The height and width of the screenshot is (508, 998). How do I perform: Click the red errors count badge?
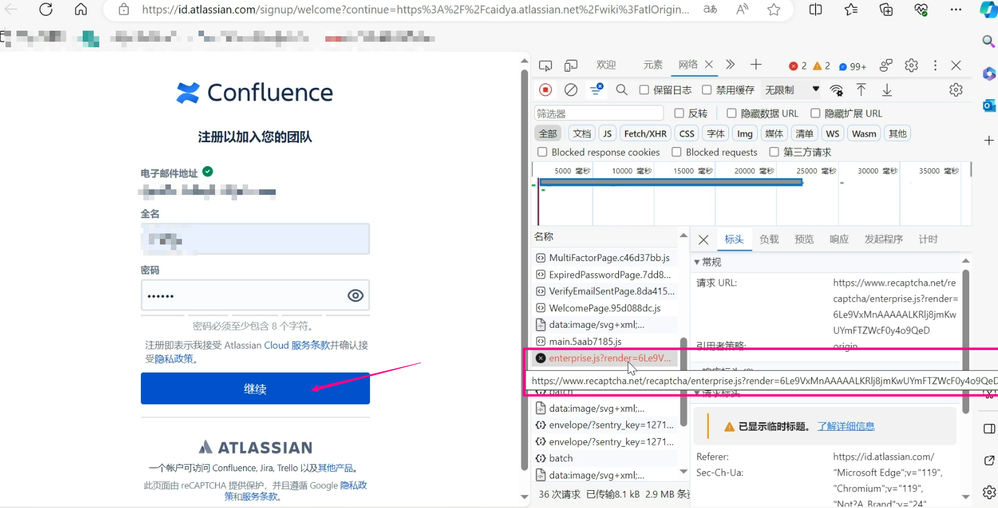click(x=798, y=66)
